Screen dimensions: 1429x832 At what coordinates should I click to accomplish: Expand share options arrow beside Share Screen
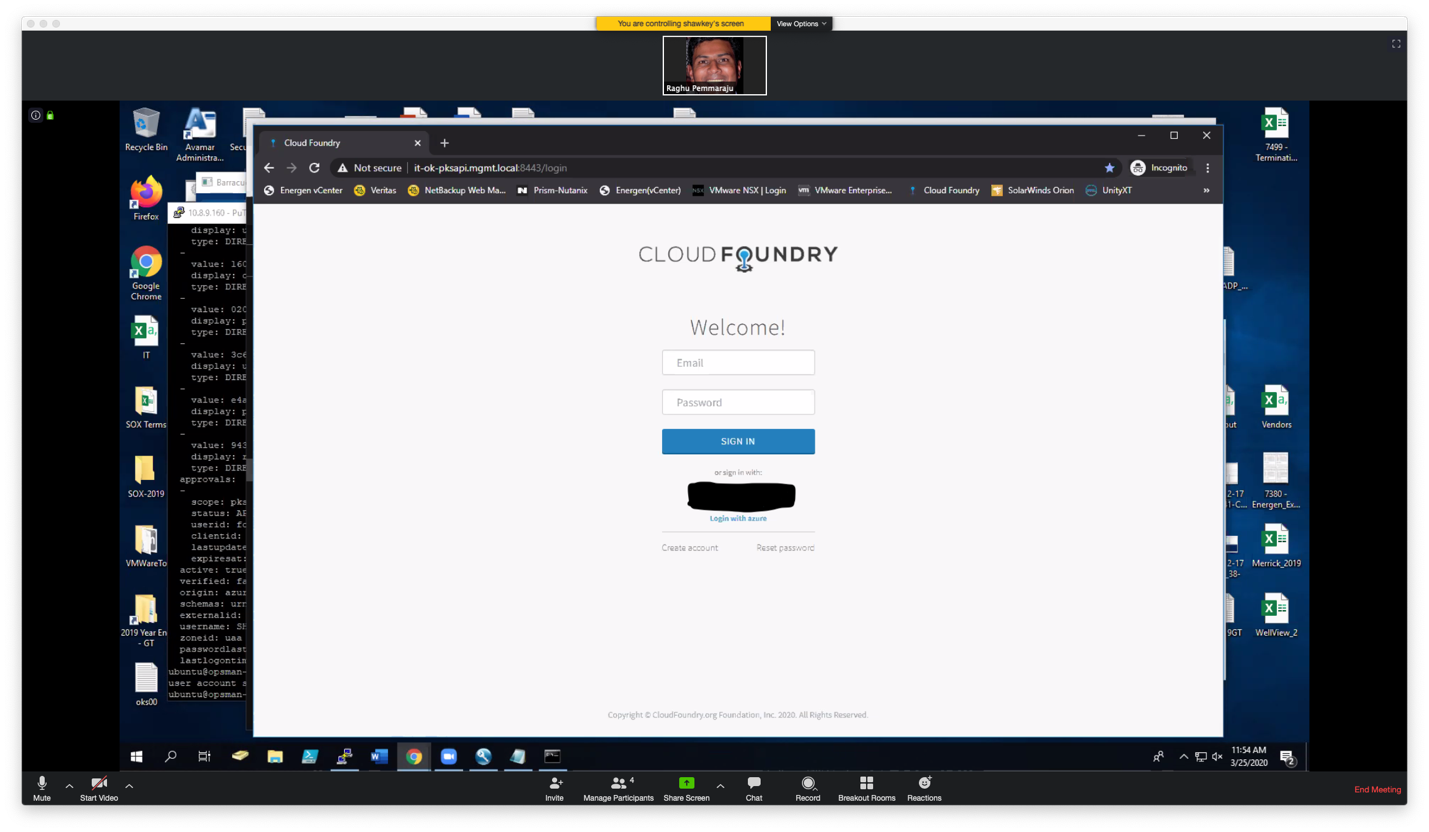[720, 787]
